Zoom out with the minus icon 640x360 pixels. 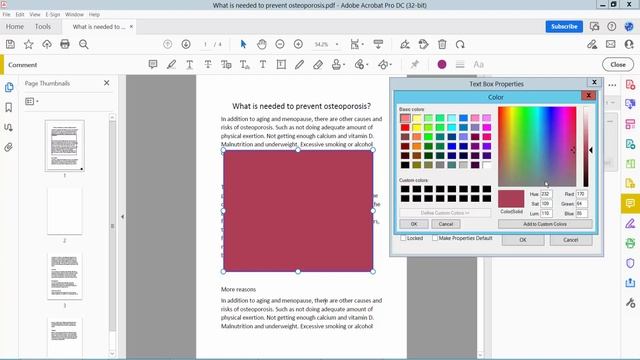tap(280, 44)
